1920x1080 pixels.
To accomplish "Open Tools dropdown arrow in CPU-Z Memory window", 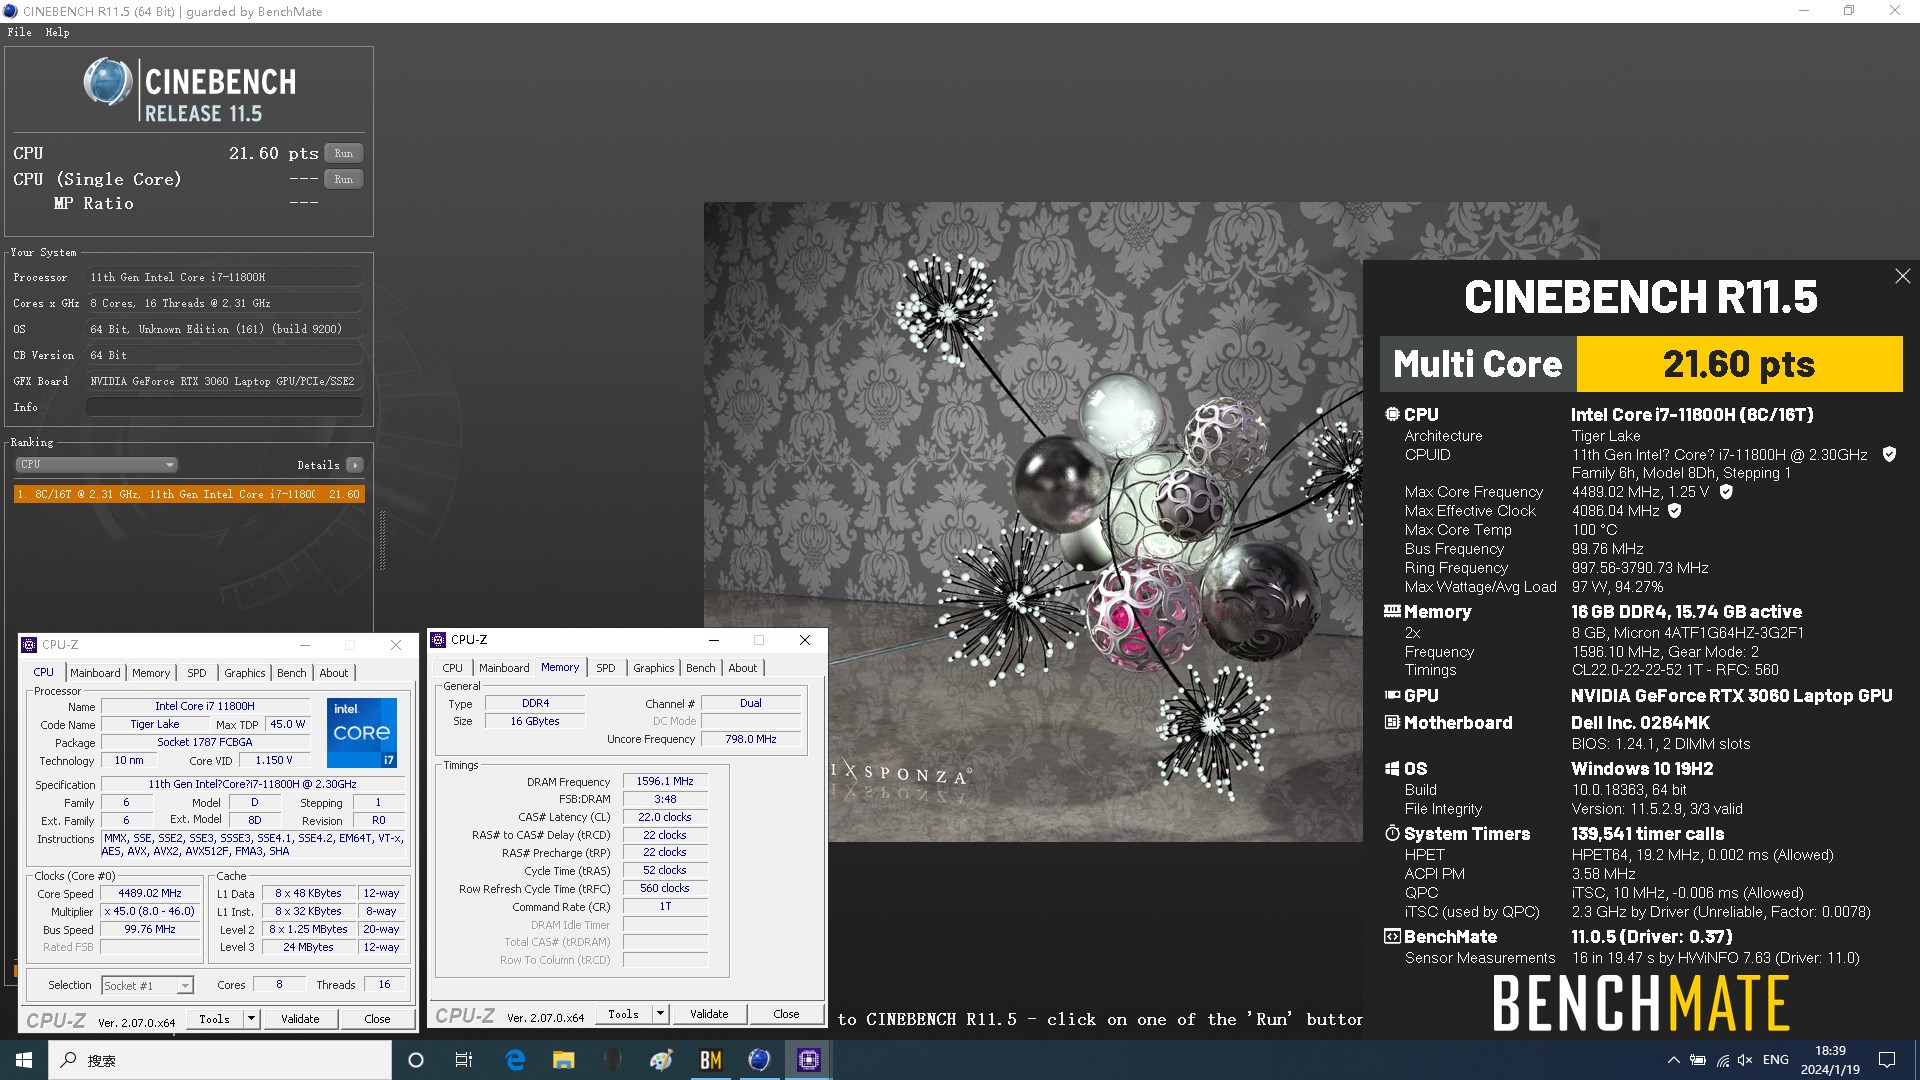I will coord(660,1014).
